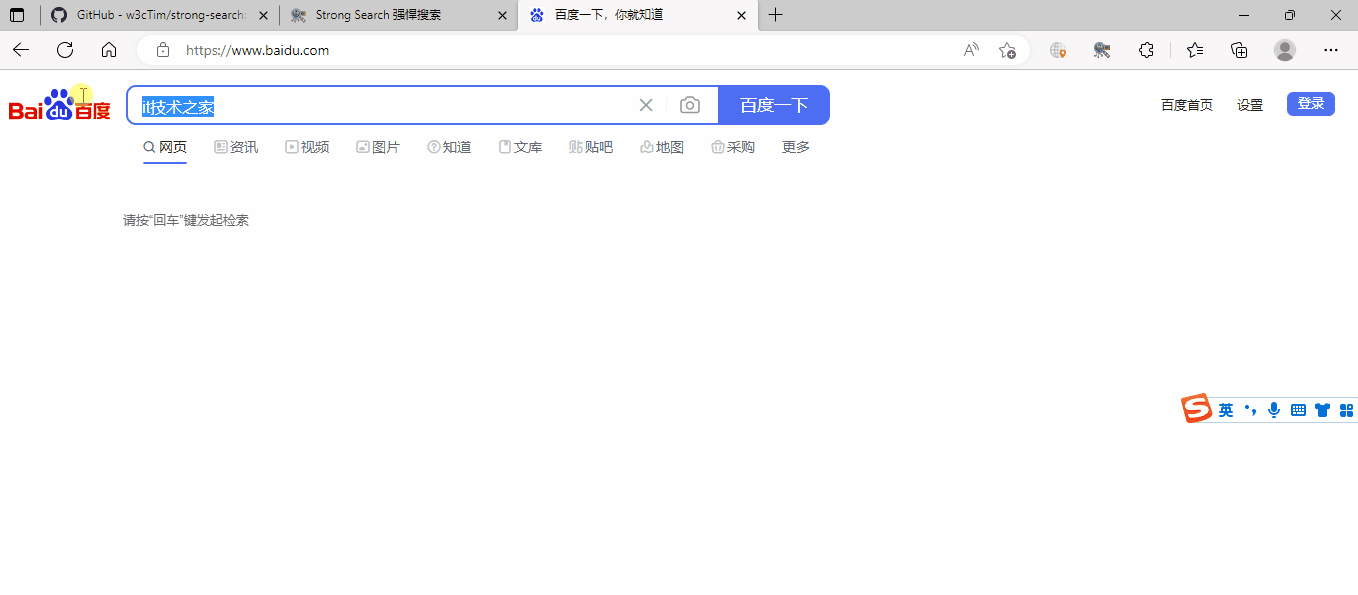1358x595 pixels.
Task: Open the Read aloud icon
Action: [x=971, y=50]
